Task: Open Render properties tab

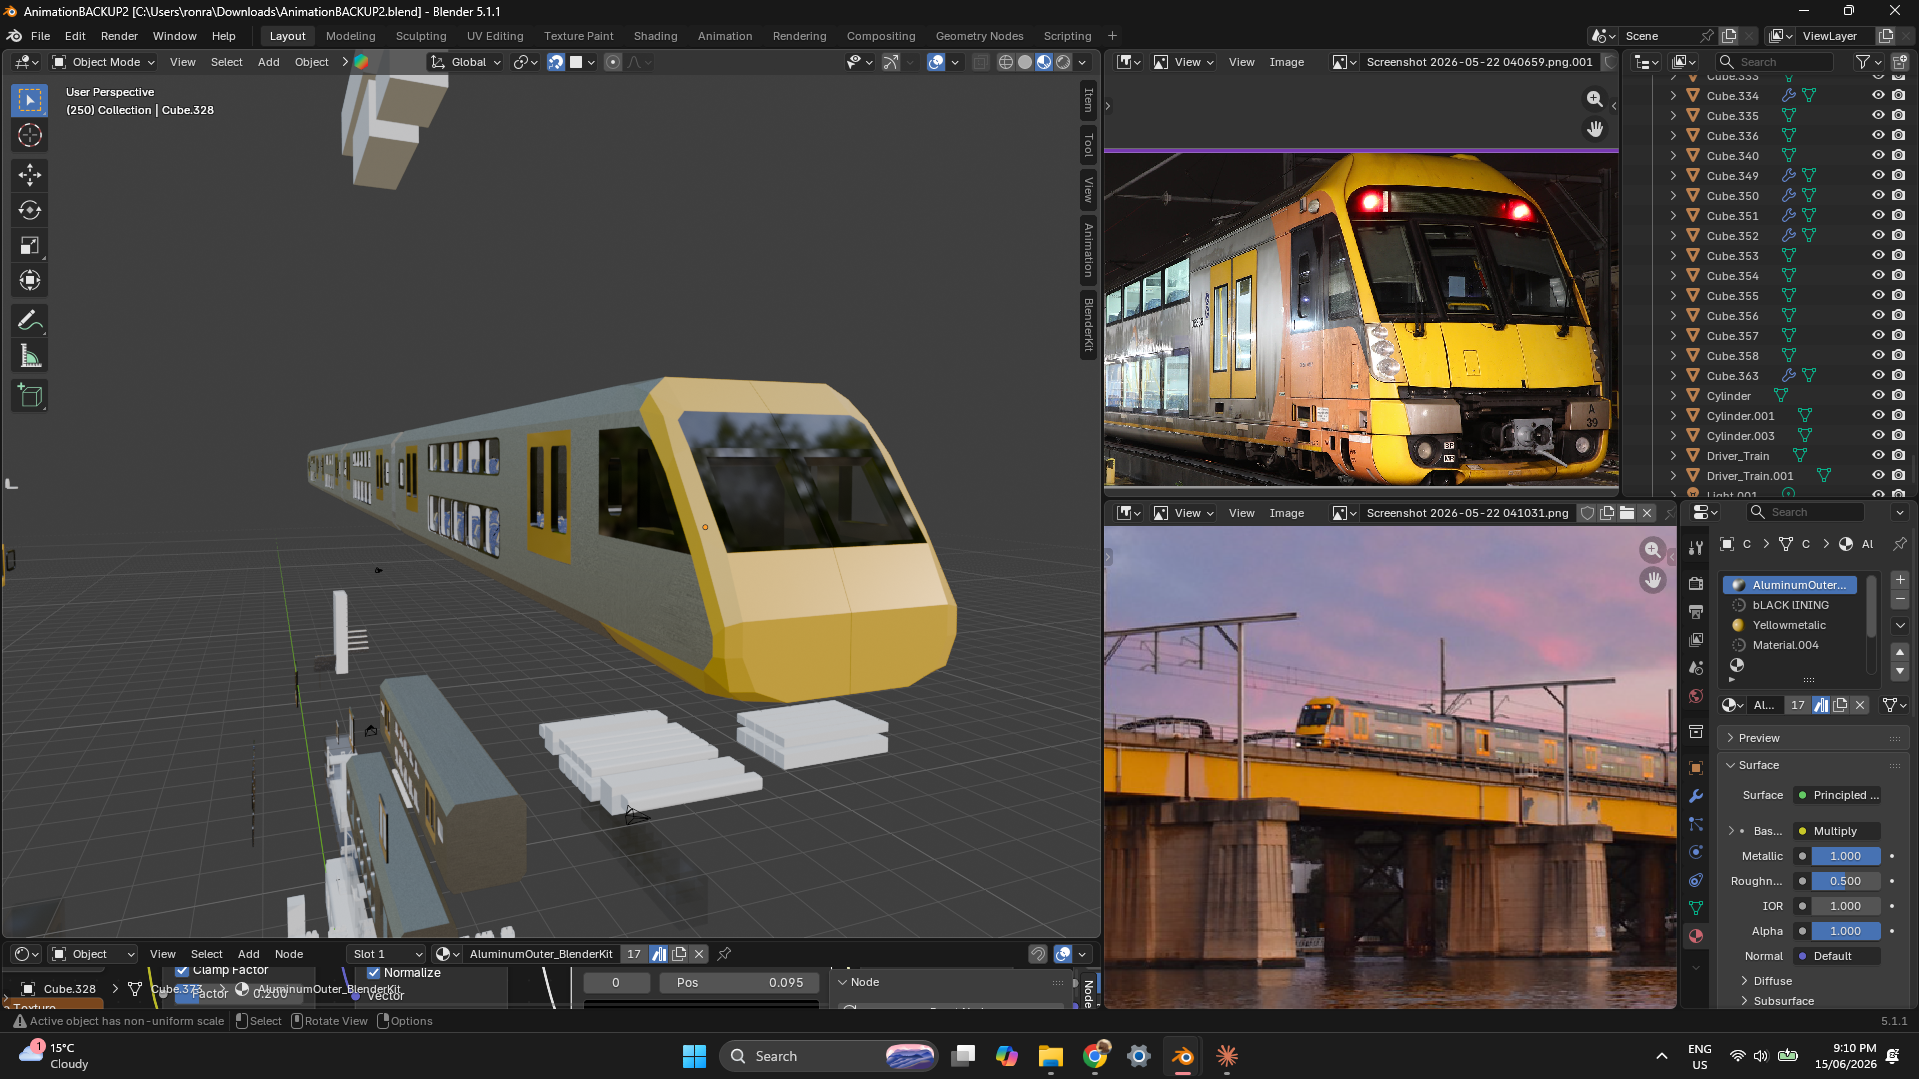Action: [1696, 583]
